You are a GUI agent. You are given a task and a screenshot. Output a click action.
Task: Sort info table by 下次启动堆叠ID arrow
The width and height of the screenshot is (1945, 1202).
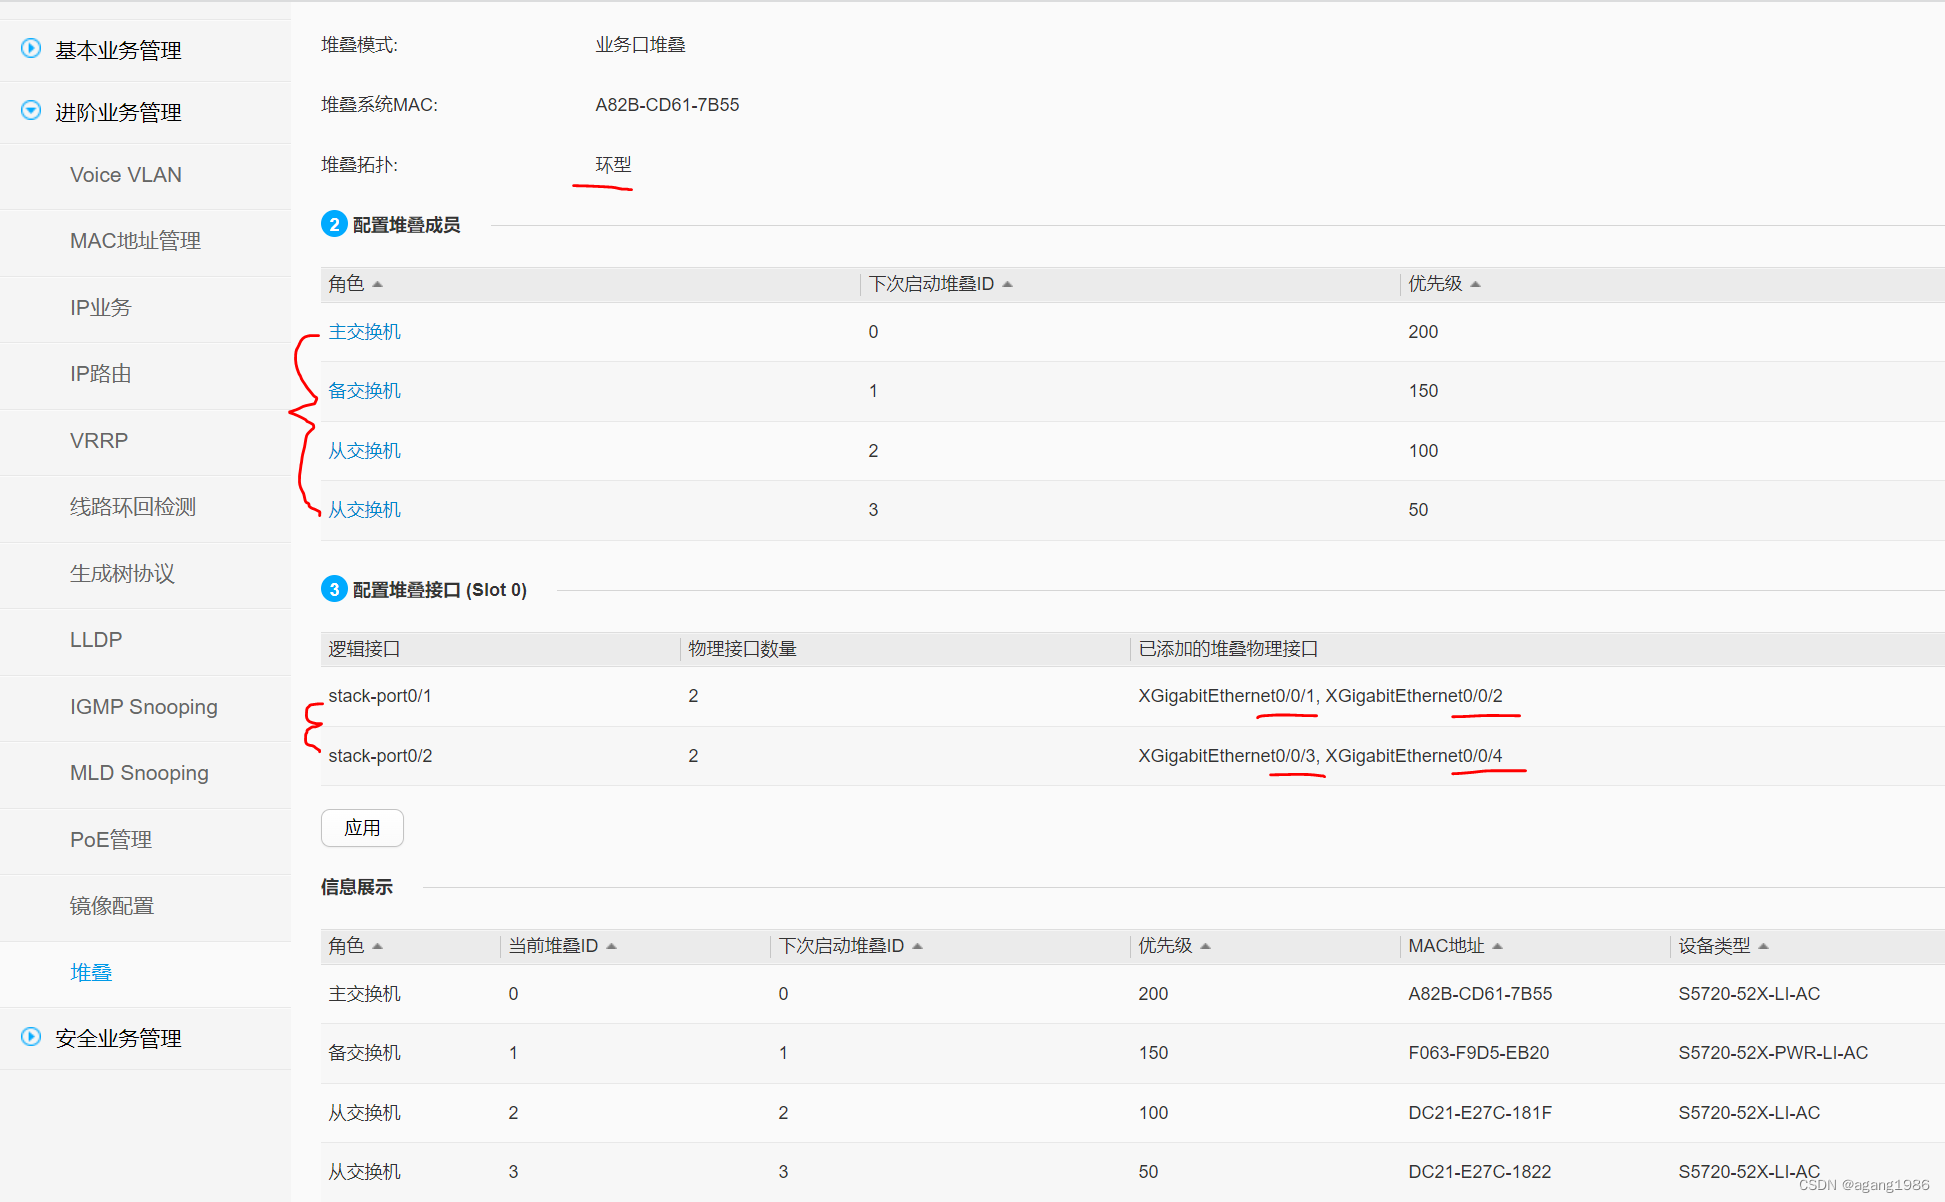[918, 946]
